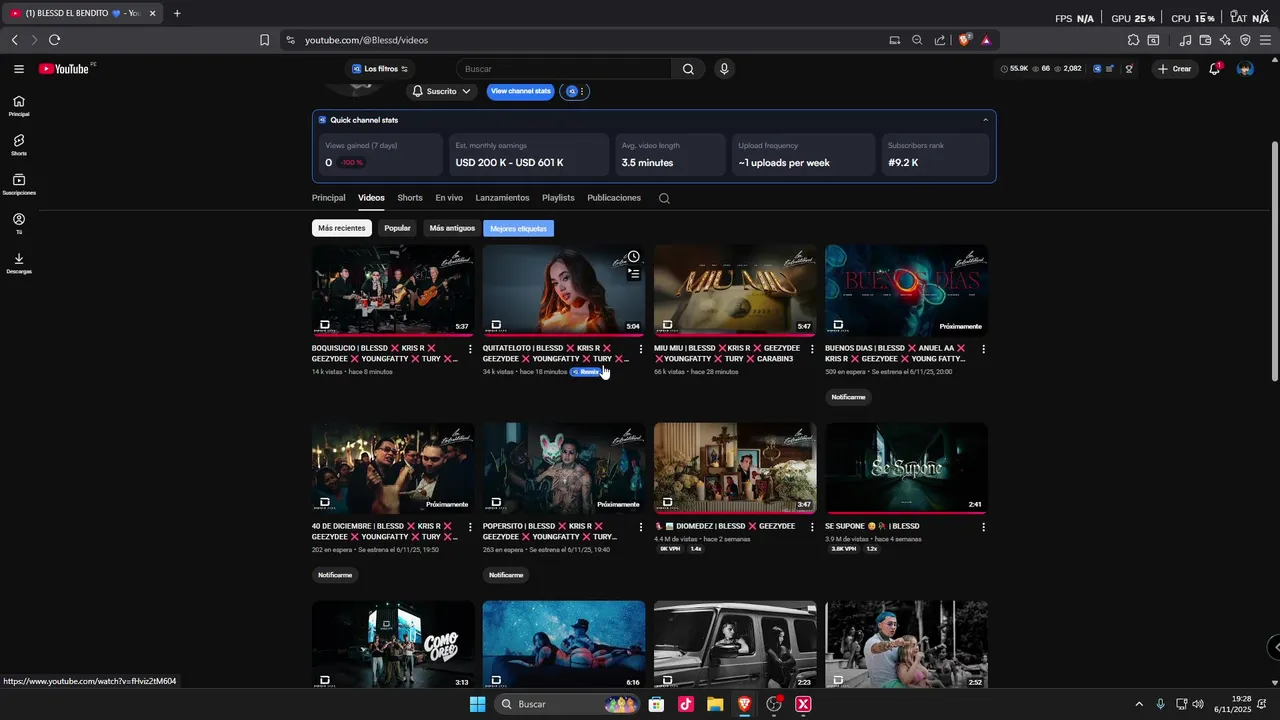The height and width of the screenshot is (720, 1280).
Task: Open the Brave Shields lion icon
Action: click(x=965, y=40)
